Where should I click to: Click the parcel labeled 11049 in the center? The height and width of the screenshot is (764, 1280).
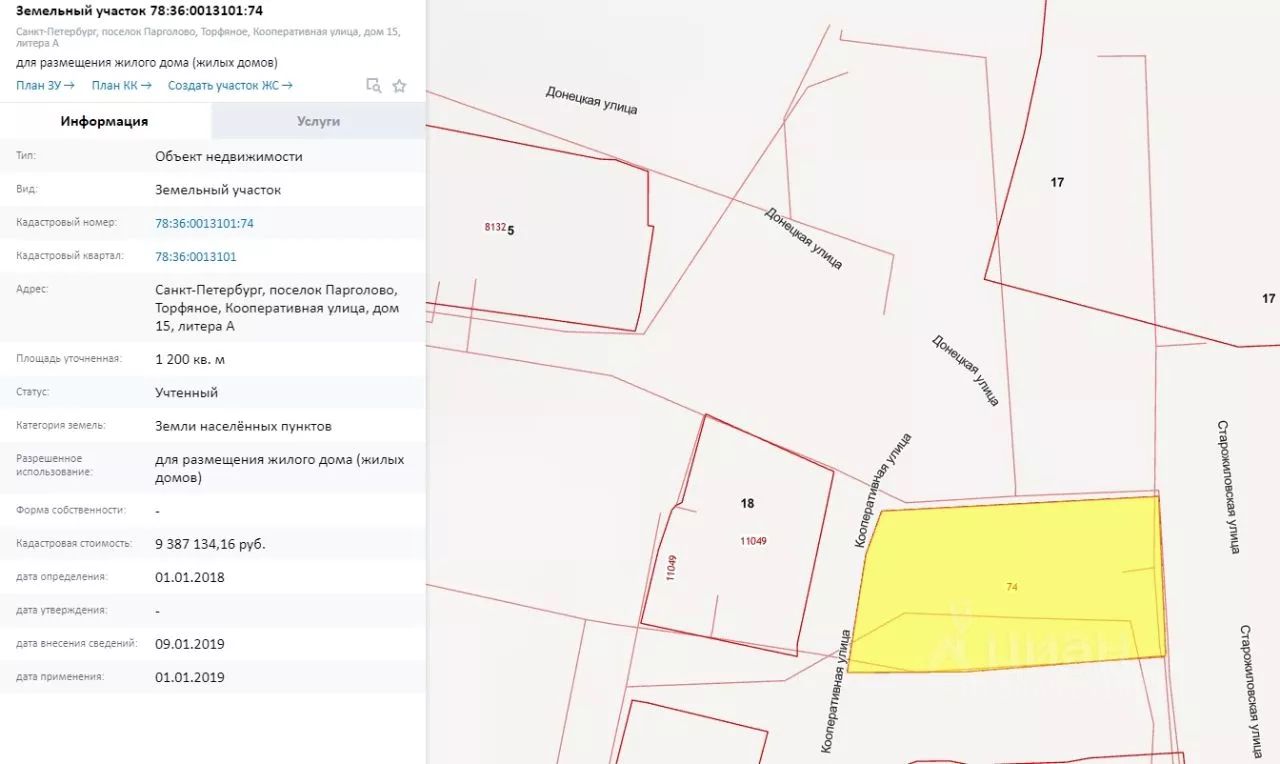click(753, 541)
